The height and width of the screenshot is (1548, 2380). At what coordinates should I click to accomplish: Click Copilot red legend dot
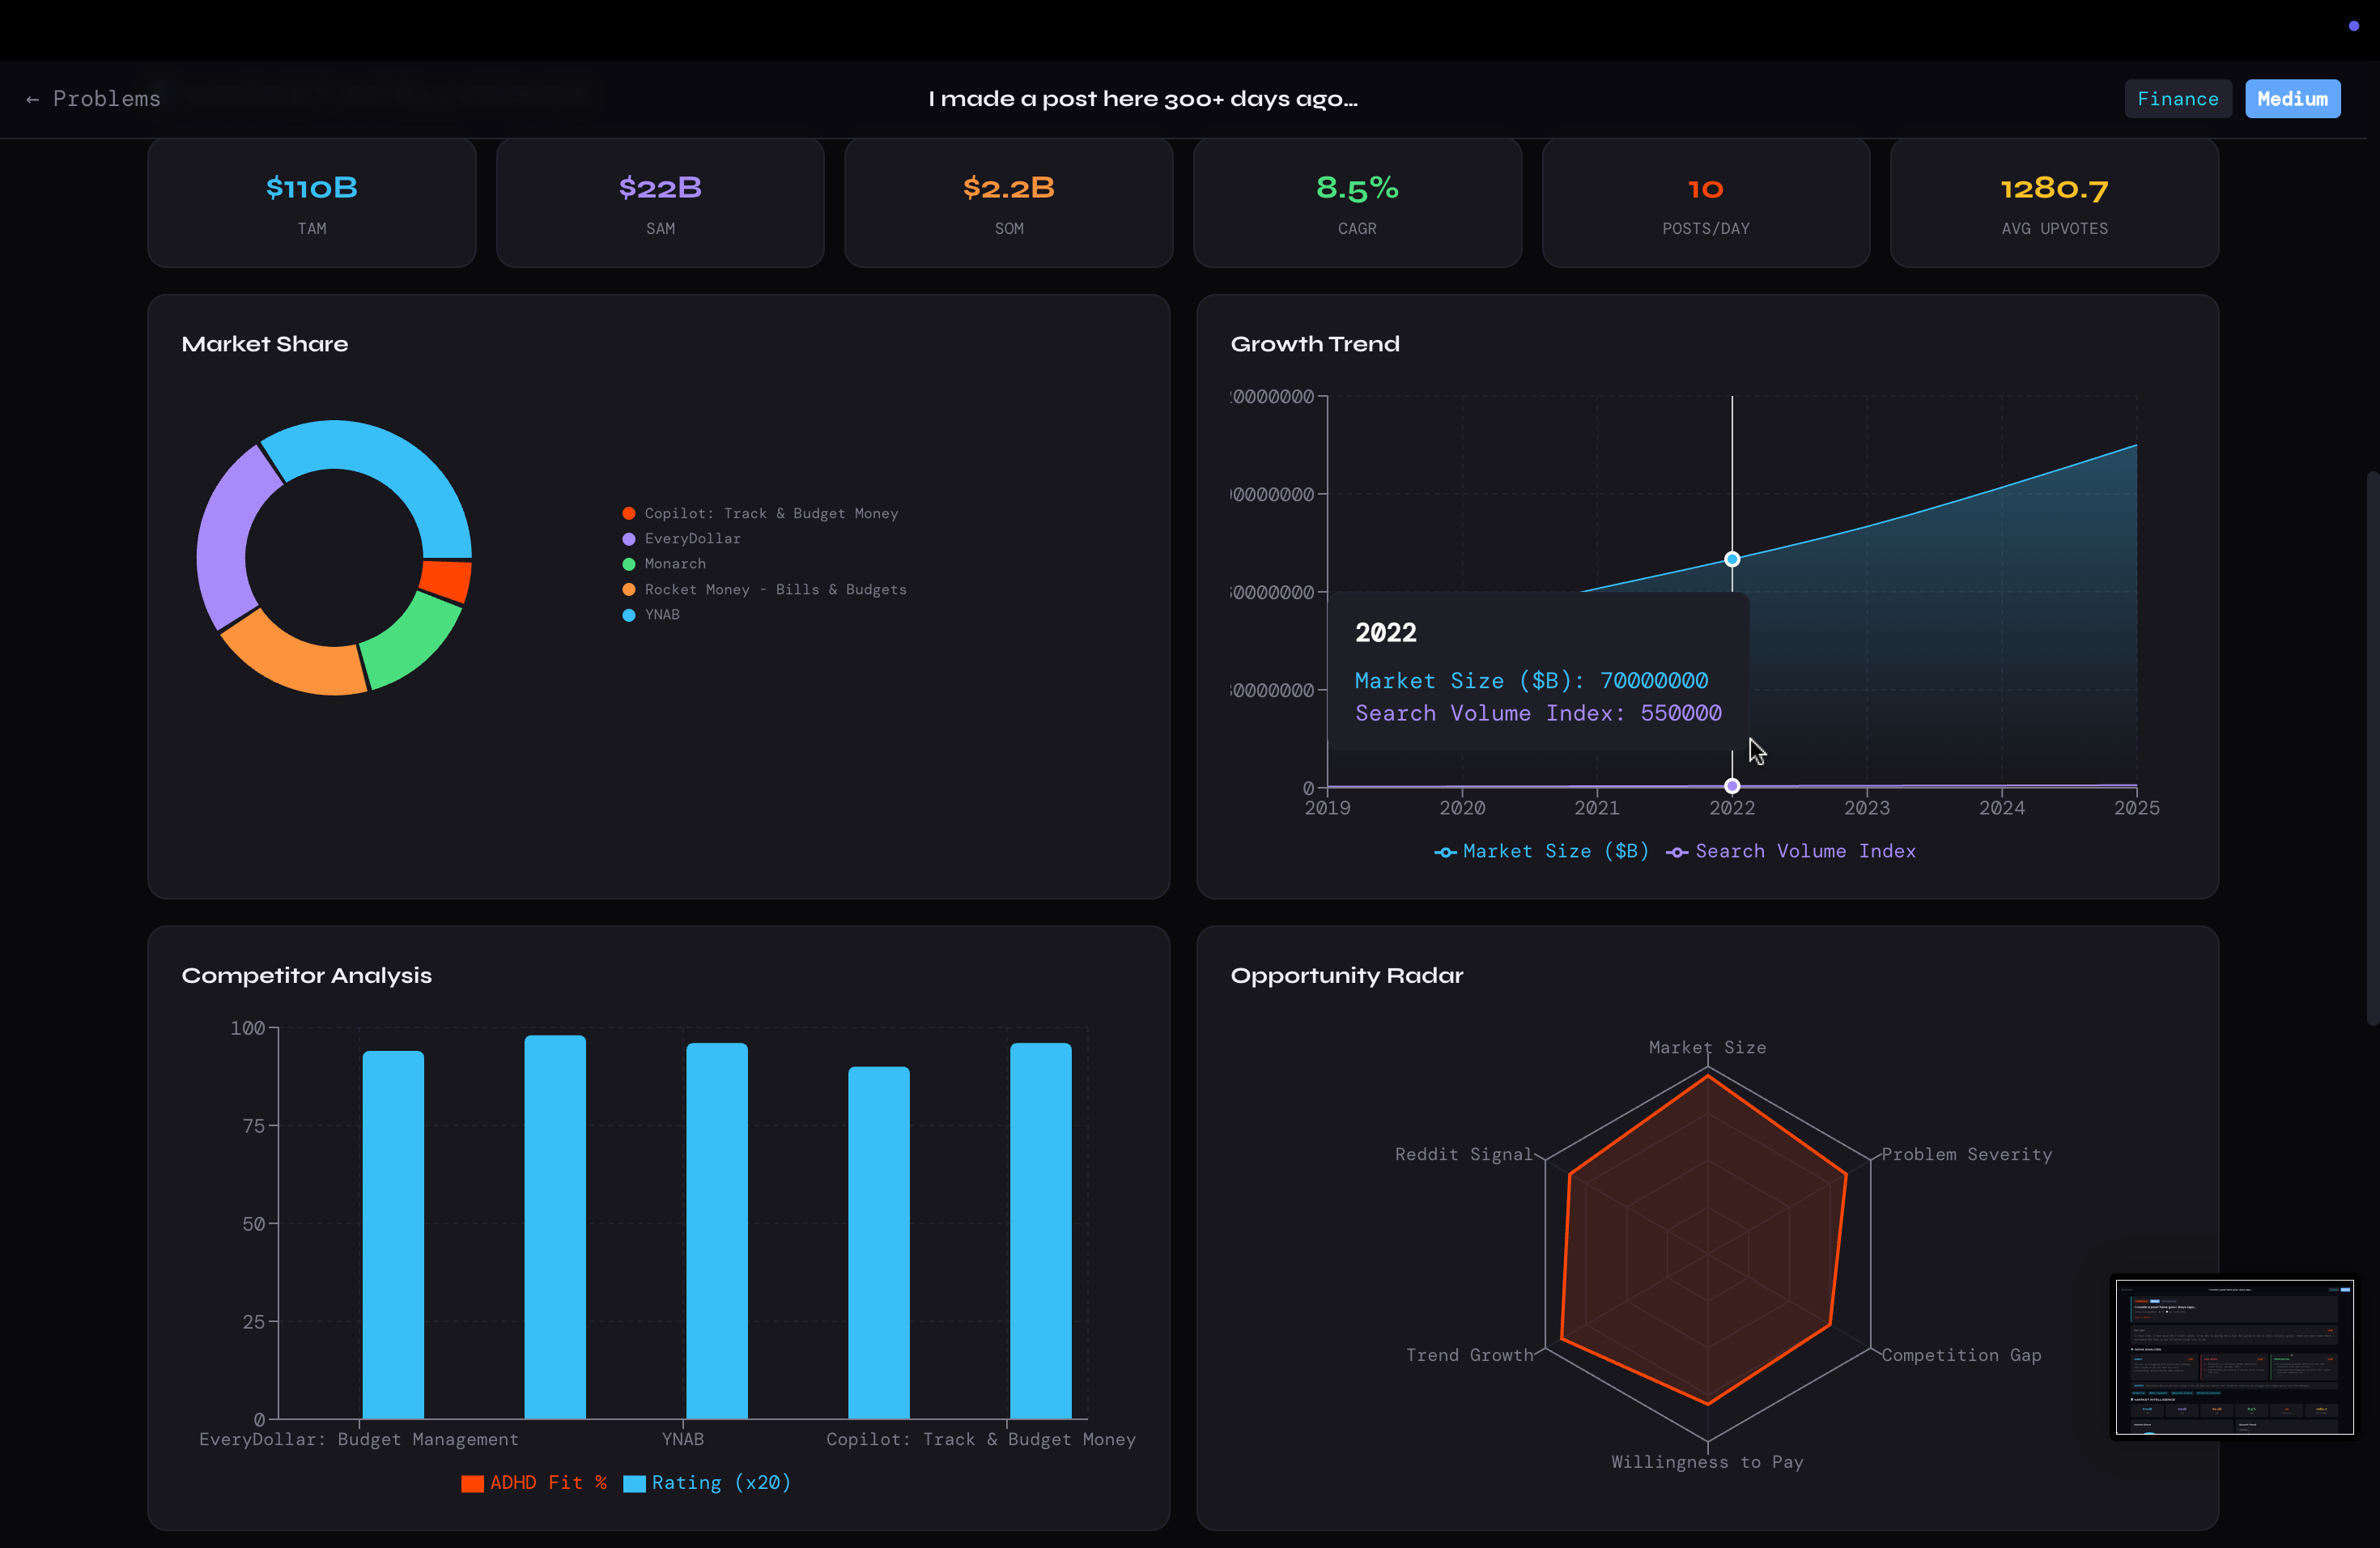pos(629,513)
